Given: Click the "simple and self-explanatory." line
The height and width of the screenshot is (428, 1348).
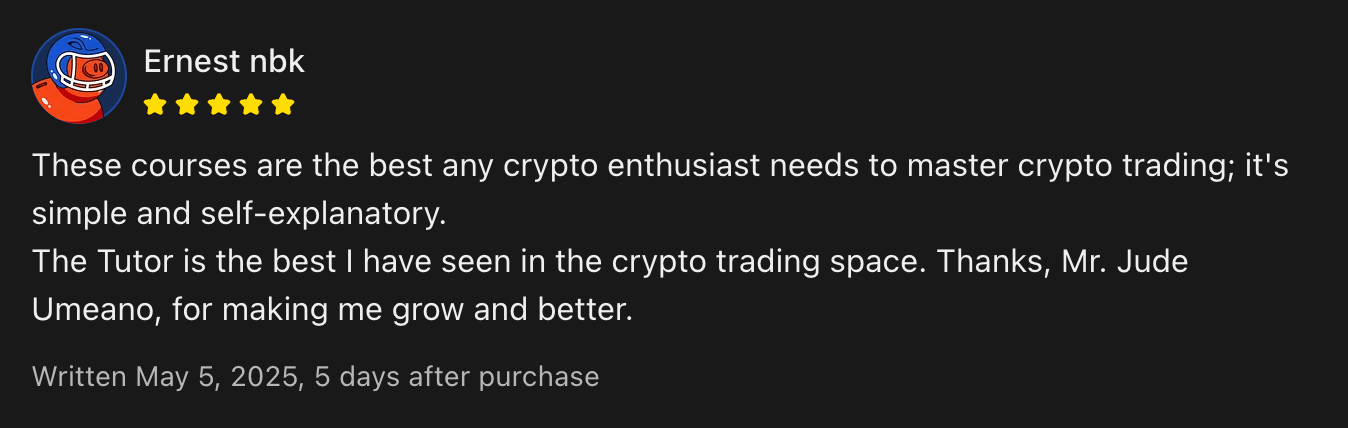Looking at the screenshot, I should click(238, 214).
